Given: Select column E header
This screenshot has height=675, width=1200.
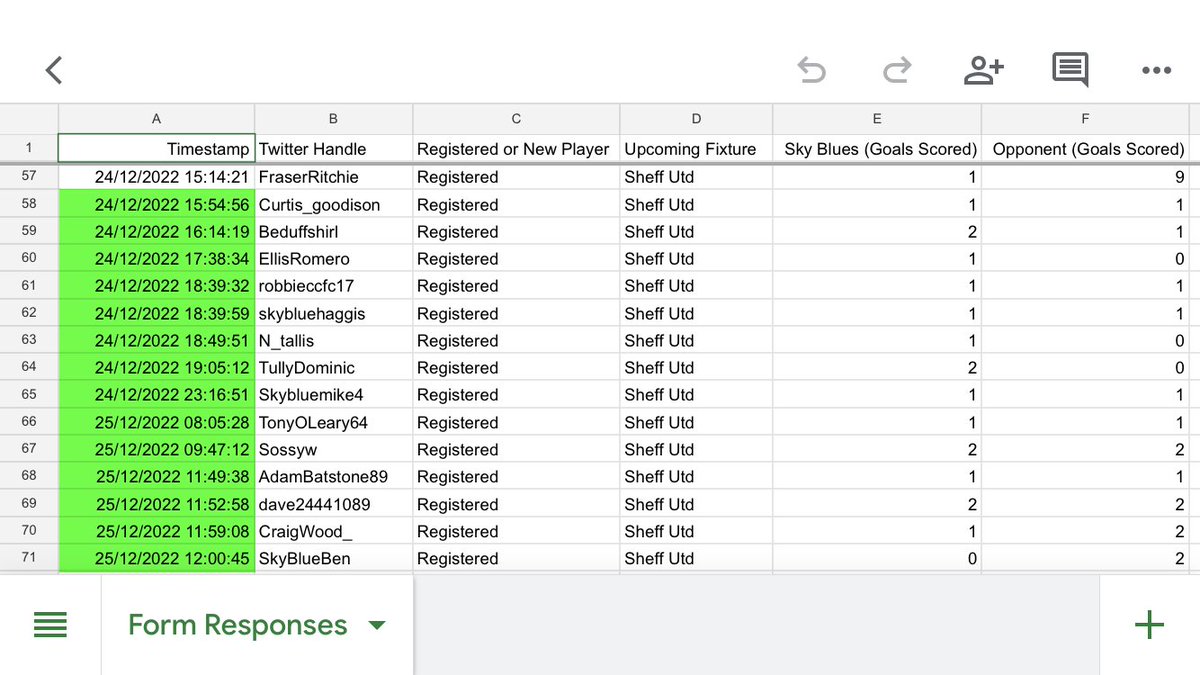Looking at the screenshot, I should click(x=877, y=118).
